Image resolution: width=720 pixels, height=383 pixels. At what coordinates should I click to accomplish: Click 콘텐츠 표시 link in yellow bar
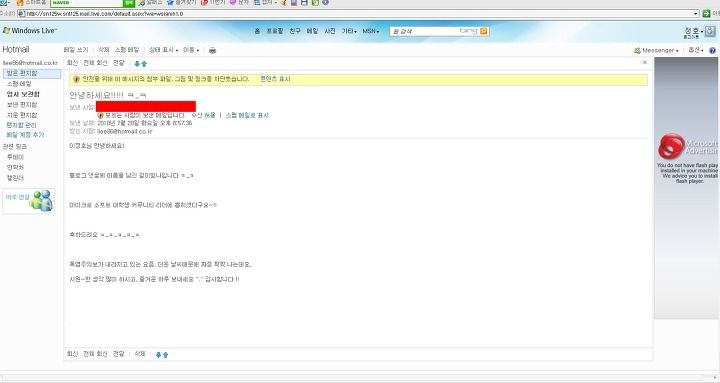[x=275, y=79]
